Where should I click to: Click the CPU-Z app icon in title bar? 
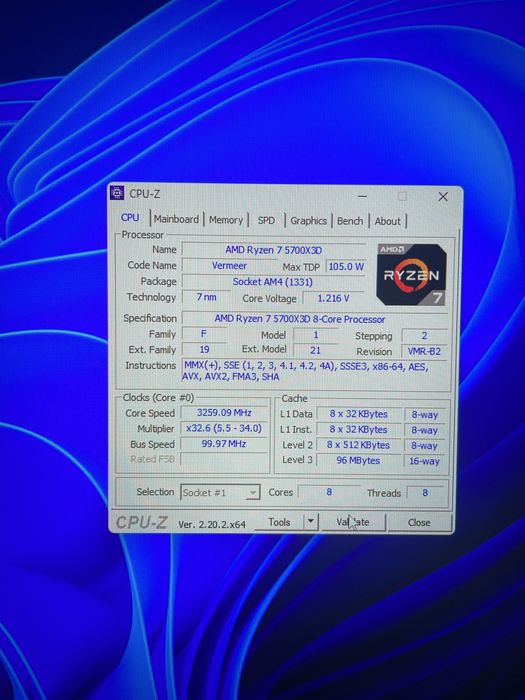pyautogui.click(x=117, y=193)
